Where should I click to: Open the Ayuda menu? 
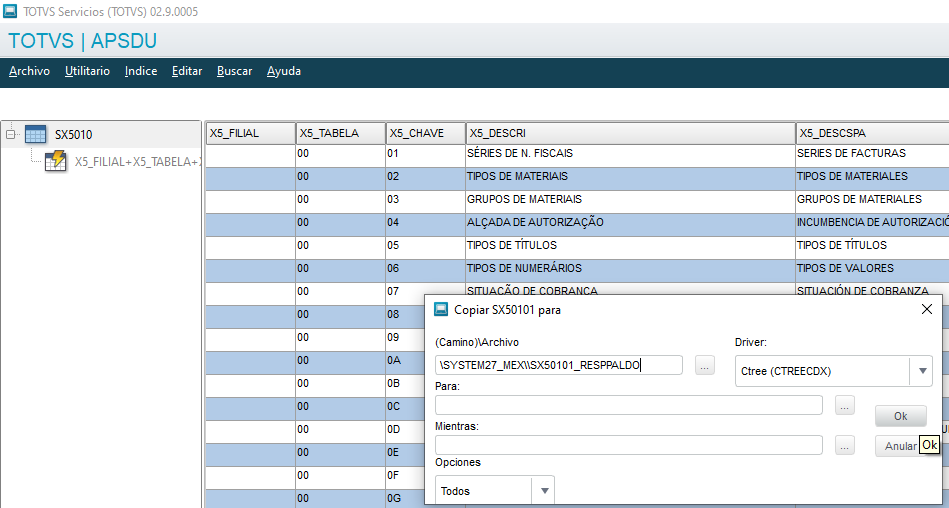(x=284, y=71)
